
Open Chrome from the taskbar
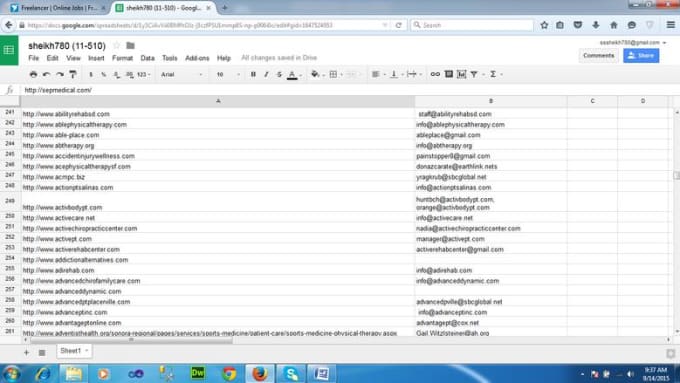pos(229,373)
